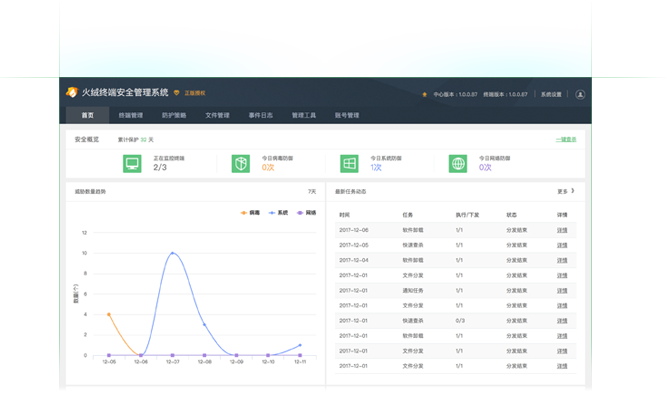The image size is (666, 394).
Task: Click the monitored terminals monitor icon
Action: pos(132,163)
